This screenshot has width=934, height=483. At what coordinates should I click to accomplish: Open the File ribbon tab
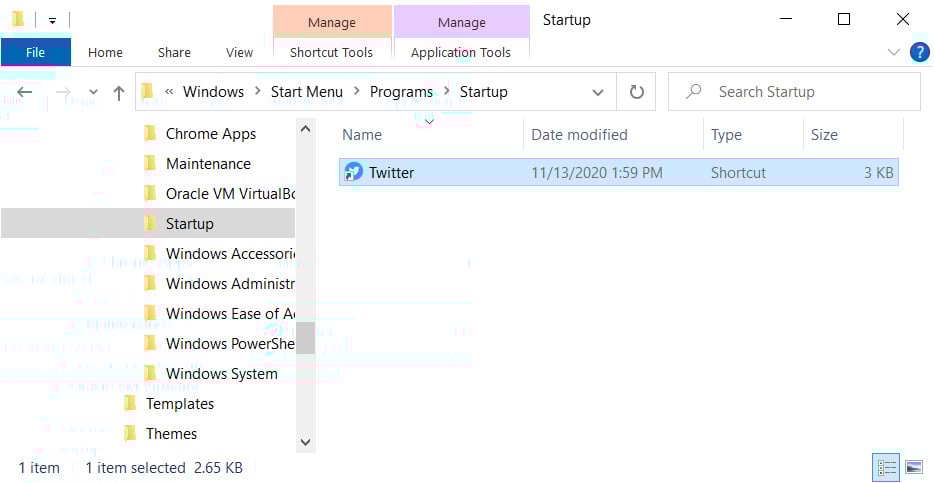[36, 52]
